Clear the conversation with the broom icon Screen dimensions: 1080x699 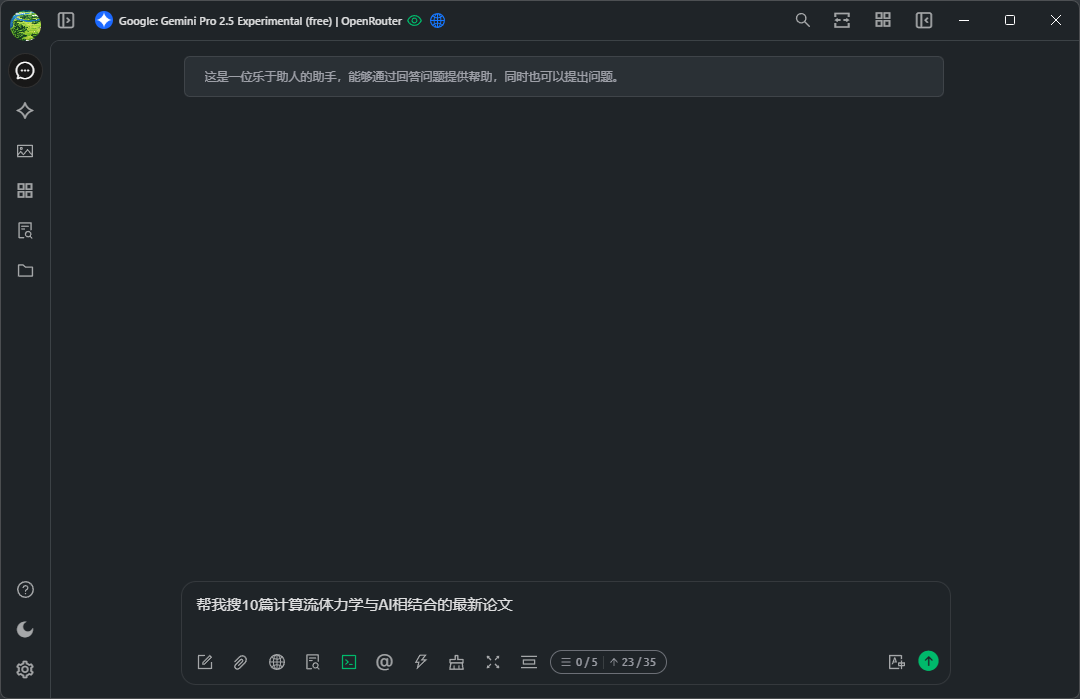click(457, 662)
